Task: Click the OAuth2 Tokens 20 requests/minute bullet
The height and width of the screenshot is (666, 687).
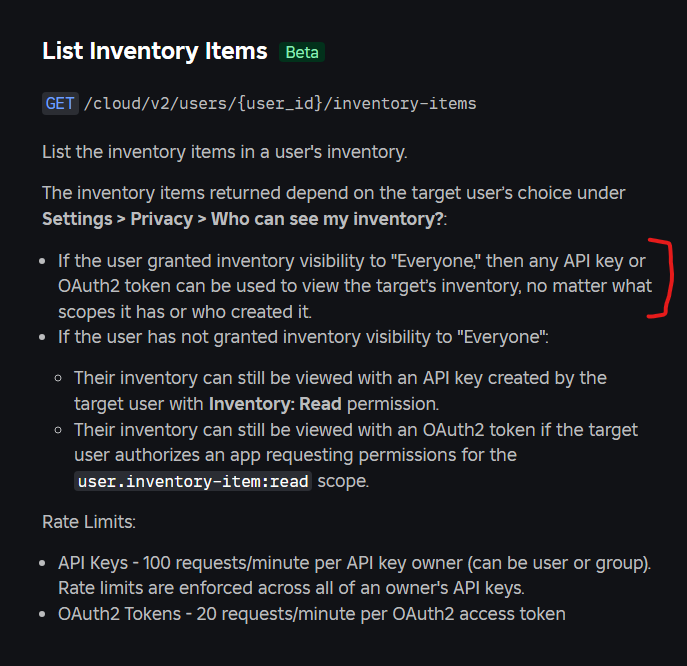Action: (311, 613)
